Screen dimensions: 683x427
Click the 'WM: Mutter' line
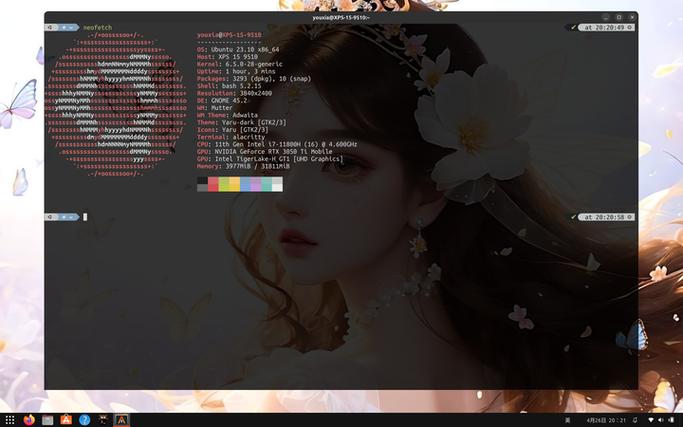(x=215, y=108)
